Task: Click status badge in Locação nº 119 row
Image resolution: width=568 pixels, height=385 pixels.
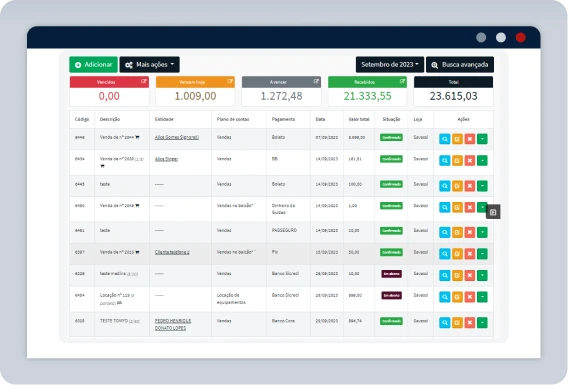Action: pyautogui.click(x=391, y=296)
